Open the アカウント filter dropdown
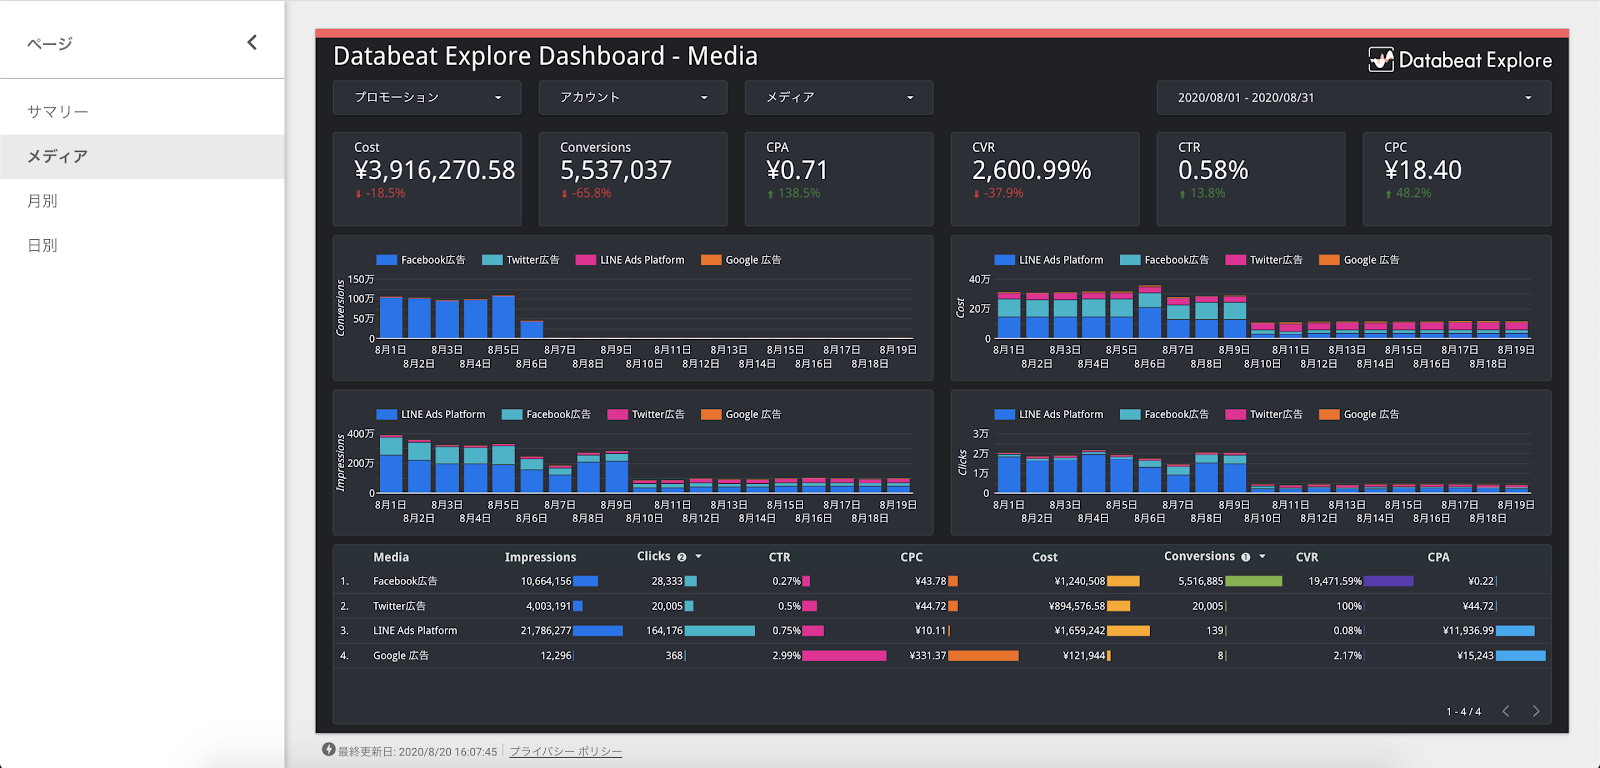Image resolution: width=1600 pixels, height=768 pixels. (633, 97)
